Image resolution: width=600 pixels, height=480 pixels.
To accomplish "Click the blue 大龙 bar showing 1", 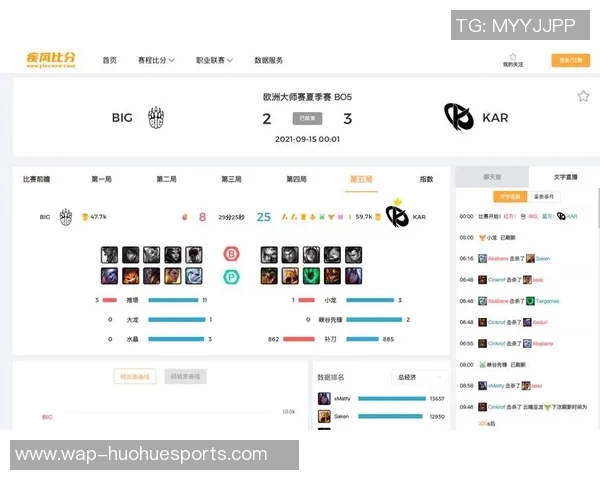I will click(x=177, y=320).
